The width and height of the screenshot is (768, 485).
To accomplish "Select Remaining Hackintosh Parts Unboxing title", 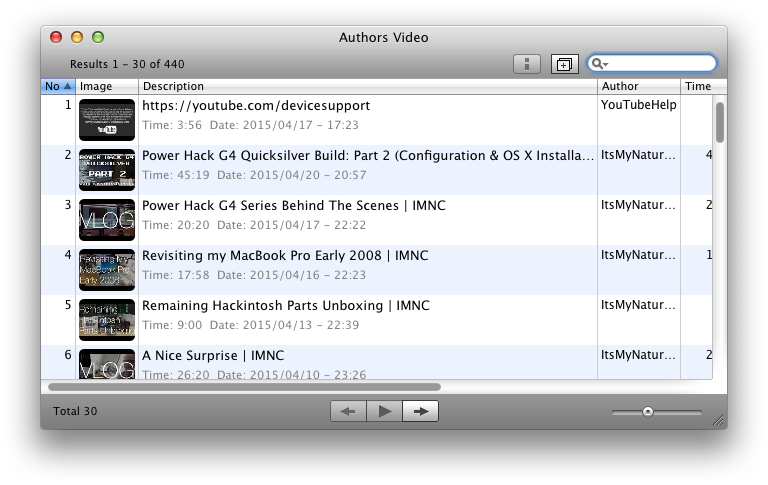I will click(286, 306).
